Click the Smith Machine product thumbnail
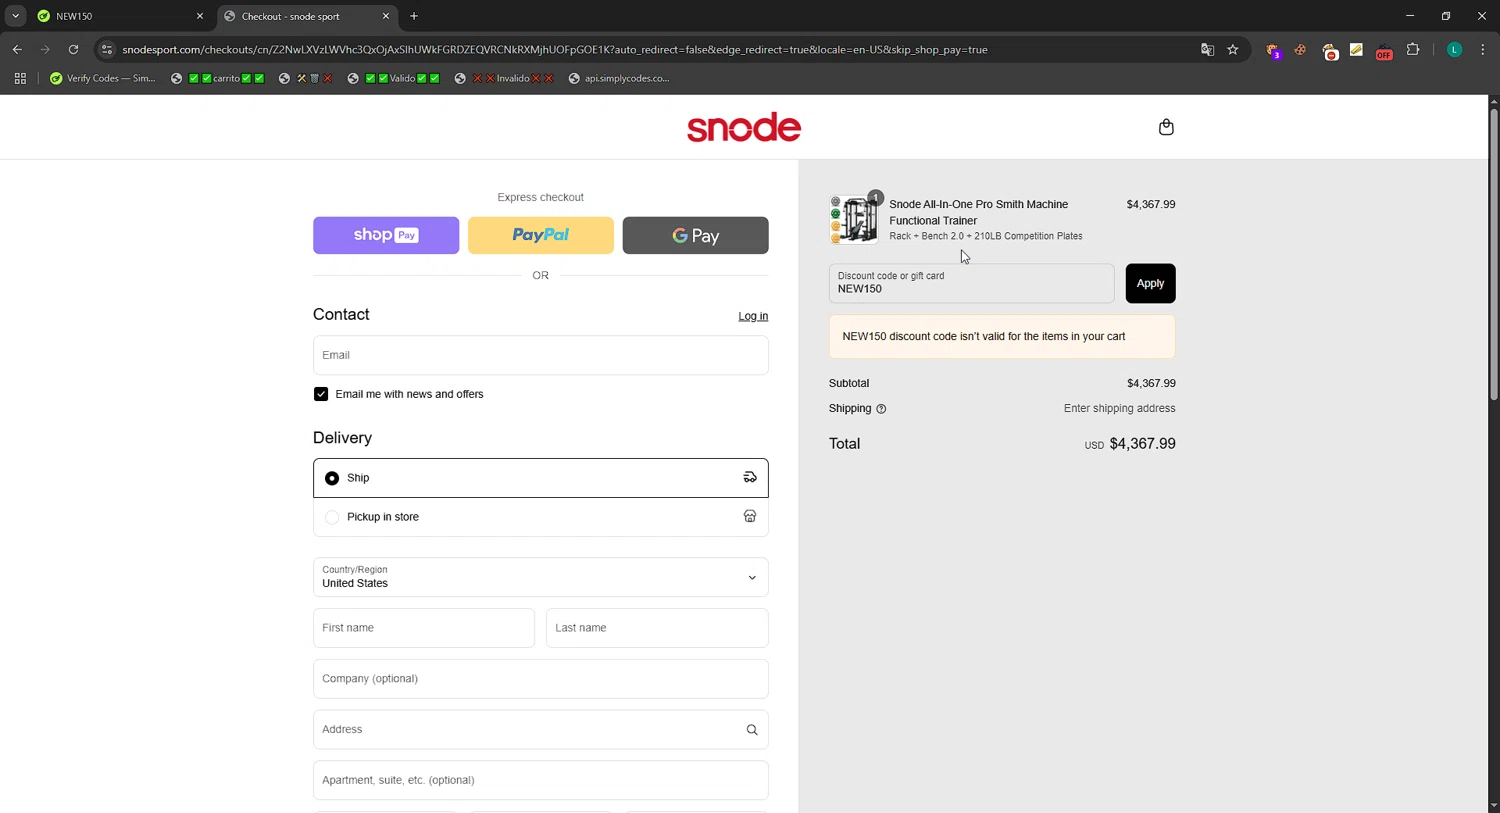1500x813 pixels. point(854,219)
